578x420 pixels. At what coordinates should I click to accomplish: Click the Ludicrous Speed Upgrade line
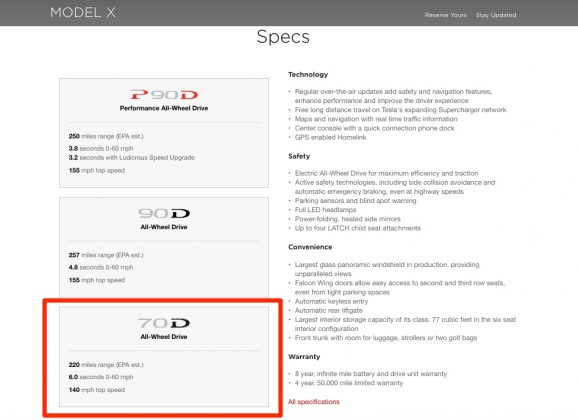(x=132, y=157)
